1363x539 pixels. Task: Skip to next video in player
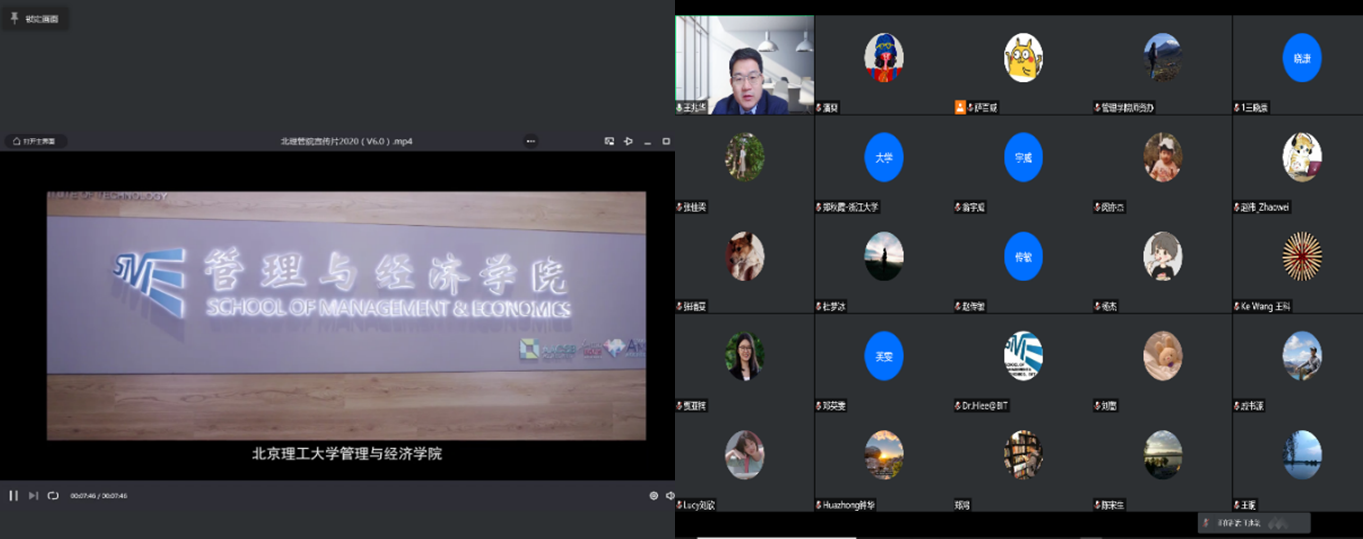click(x=33, y=495)
